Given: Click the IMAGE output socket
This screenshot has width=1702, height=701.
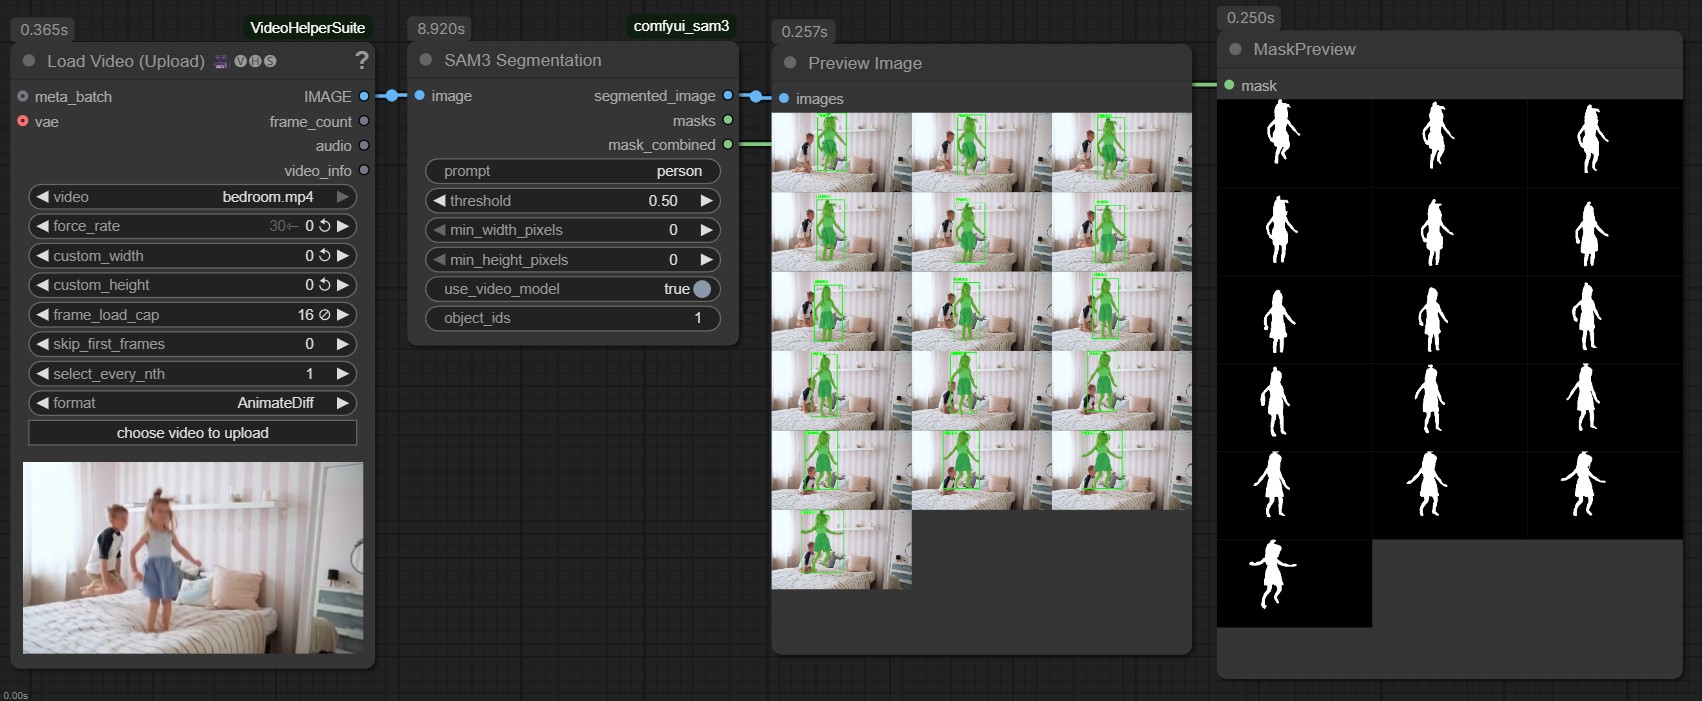Looking at the screenshot, I should tap(364, 96).
